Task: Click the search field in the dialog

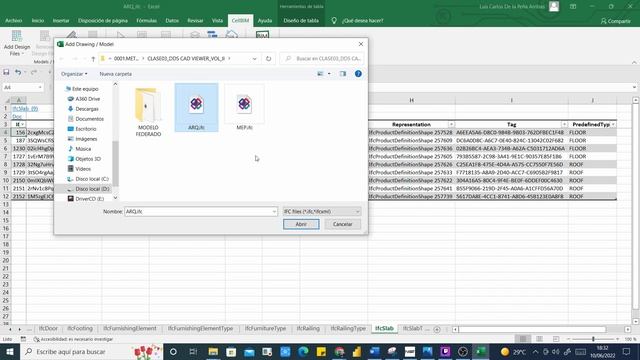Action: [322, 59]
